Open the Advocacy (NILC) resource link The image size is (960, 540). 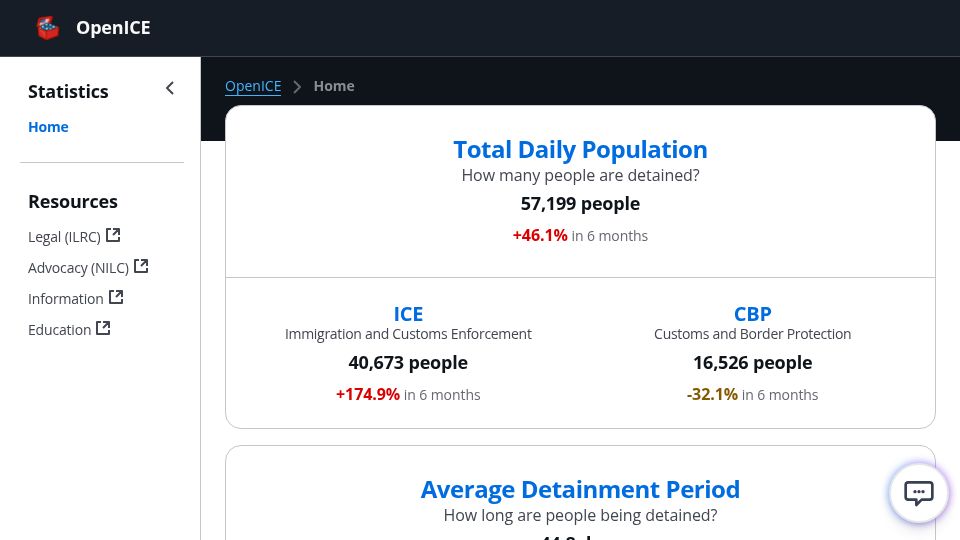tap(88, 268)
